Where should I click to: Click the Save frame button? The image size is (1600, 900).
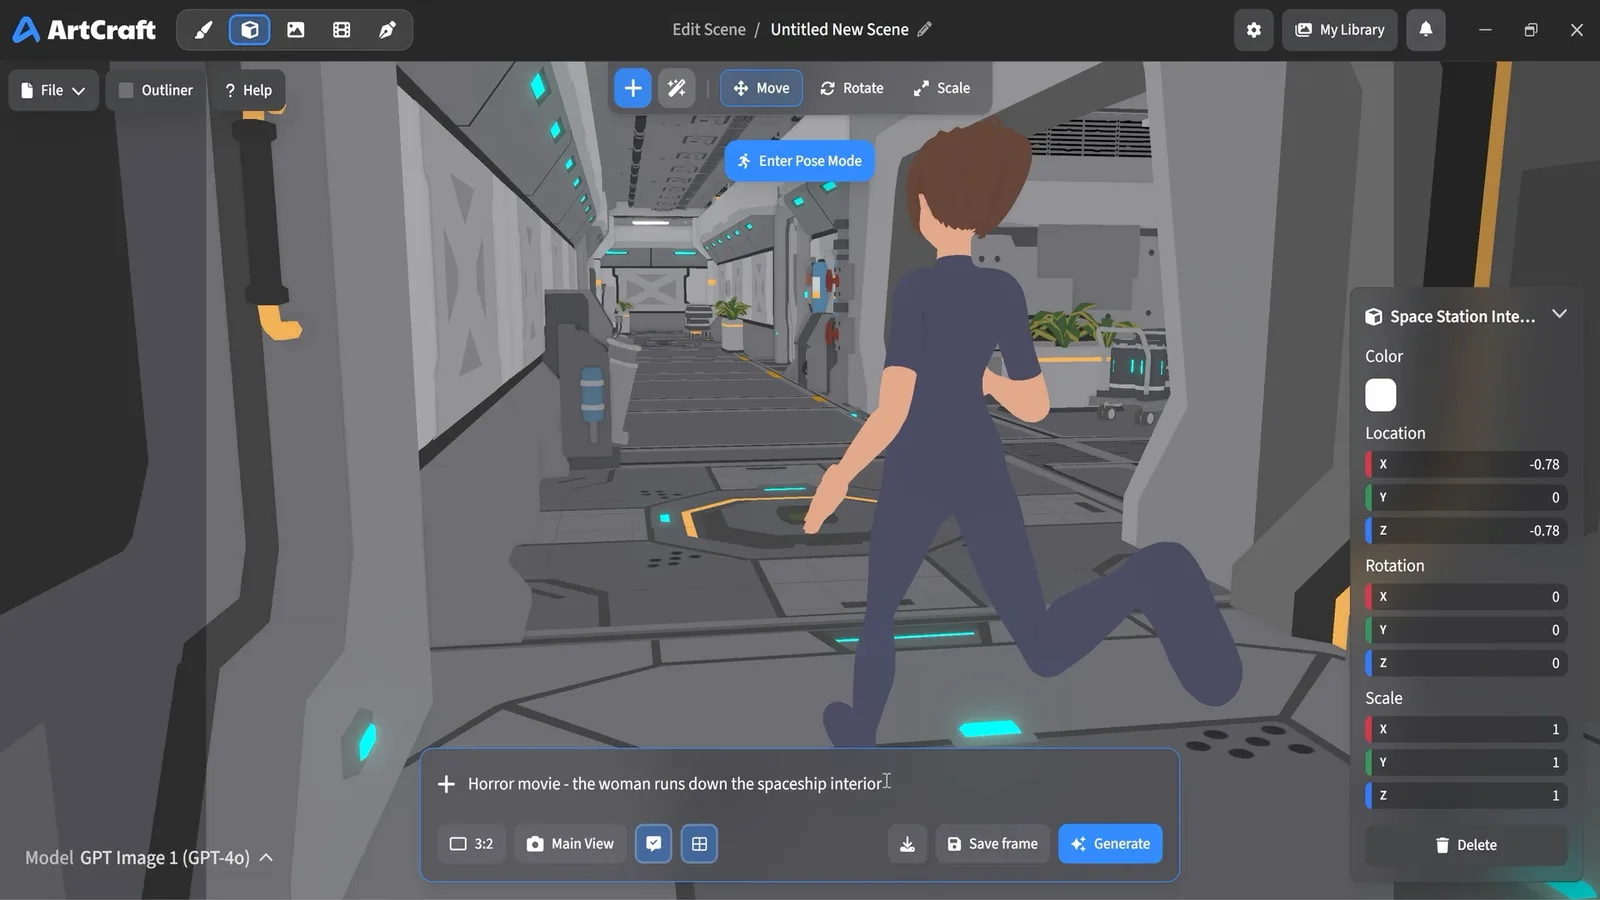tap(993, 844)
